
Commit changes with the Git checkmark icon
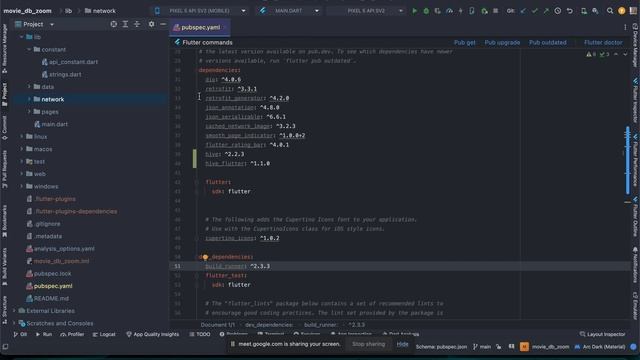click(534, 11)
